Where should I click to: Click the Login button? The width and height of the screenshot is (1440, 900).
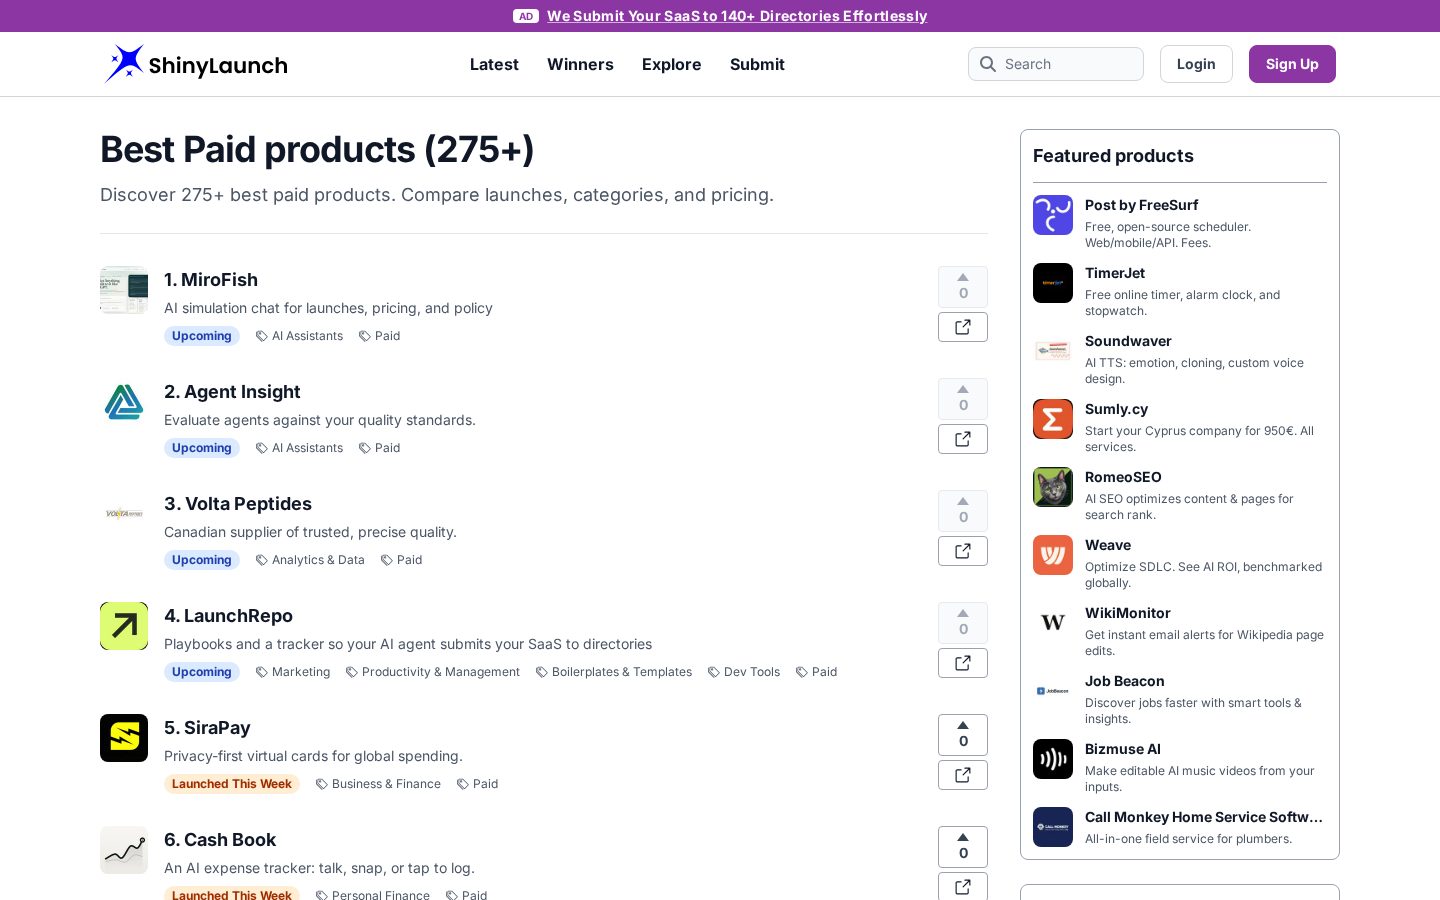[1196, 64]
